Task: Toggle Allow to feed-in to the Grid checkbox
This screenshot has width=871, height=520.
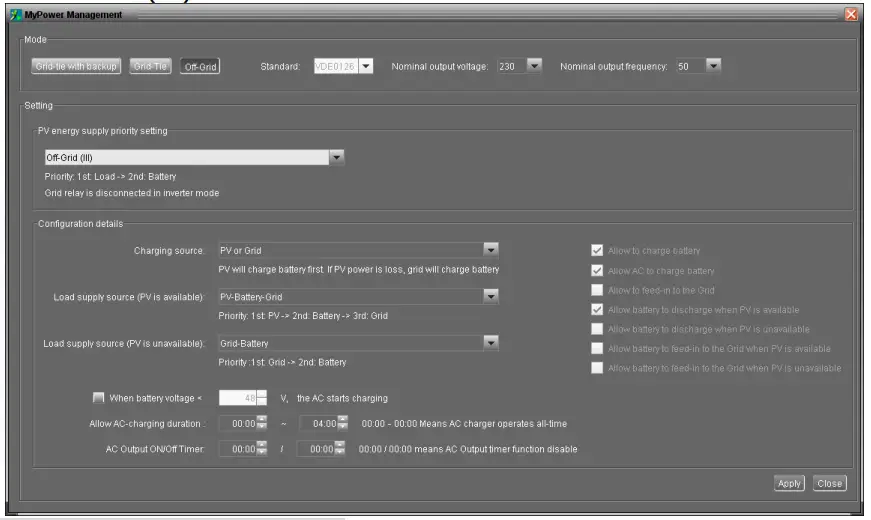Action: coord(597,290)
